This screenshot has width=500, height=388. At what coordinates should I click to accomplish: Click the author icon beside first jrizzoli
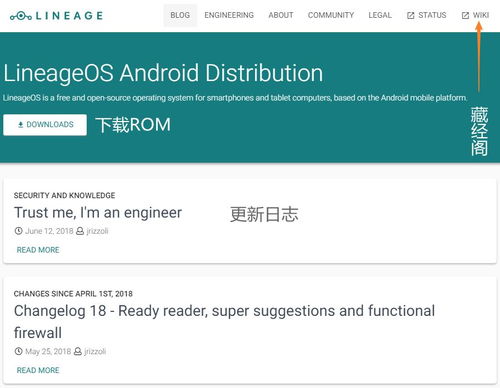[80, 231]
